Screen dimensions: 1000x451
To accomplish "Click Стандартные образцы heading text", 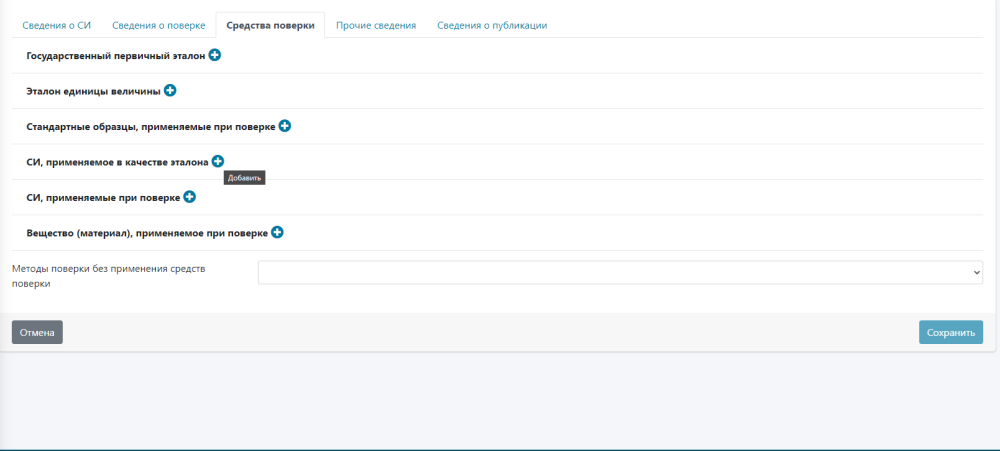I will [150, 127].
